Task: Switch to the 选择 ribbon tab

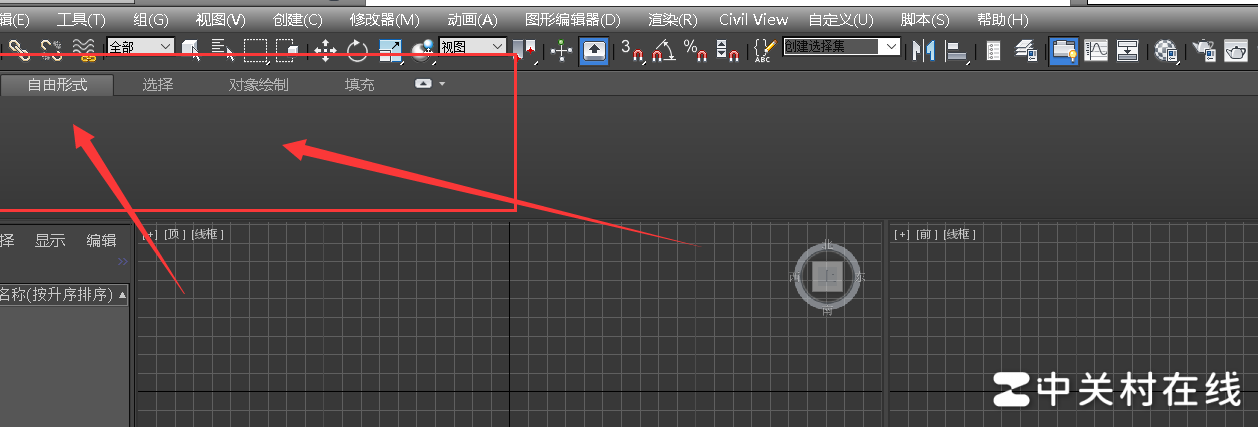Action: pyautogui.click(x=157, y=85)
